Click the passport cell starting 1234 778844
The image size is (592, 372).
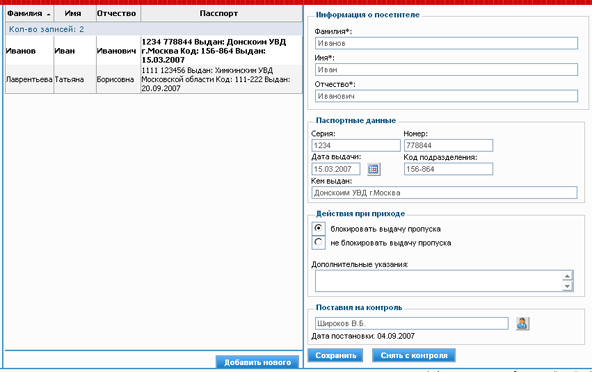(222, 51)
